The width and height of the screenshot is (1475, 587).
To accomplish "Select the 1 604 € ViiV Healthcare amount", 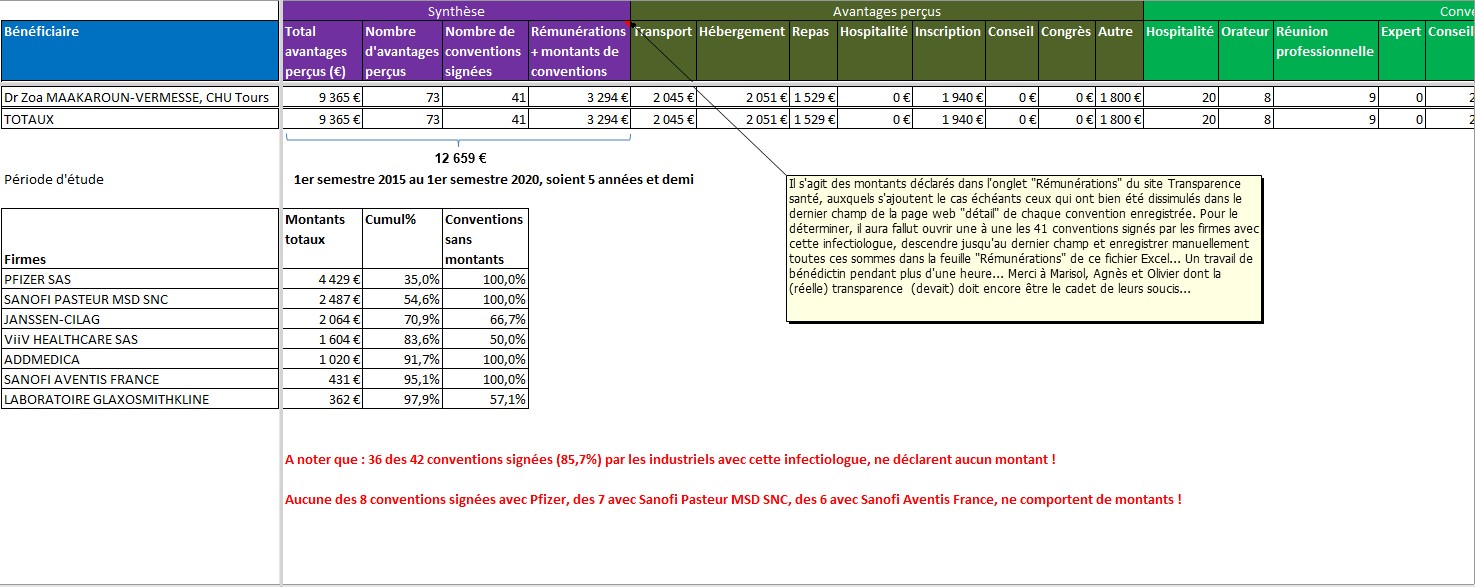I will pyautogui.click(x=322, y=339).
